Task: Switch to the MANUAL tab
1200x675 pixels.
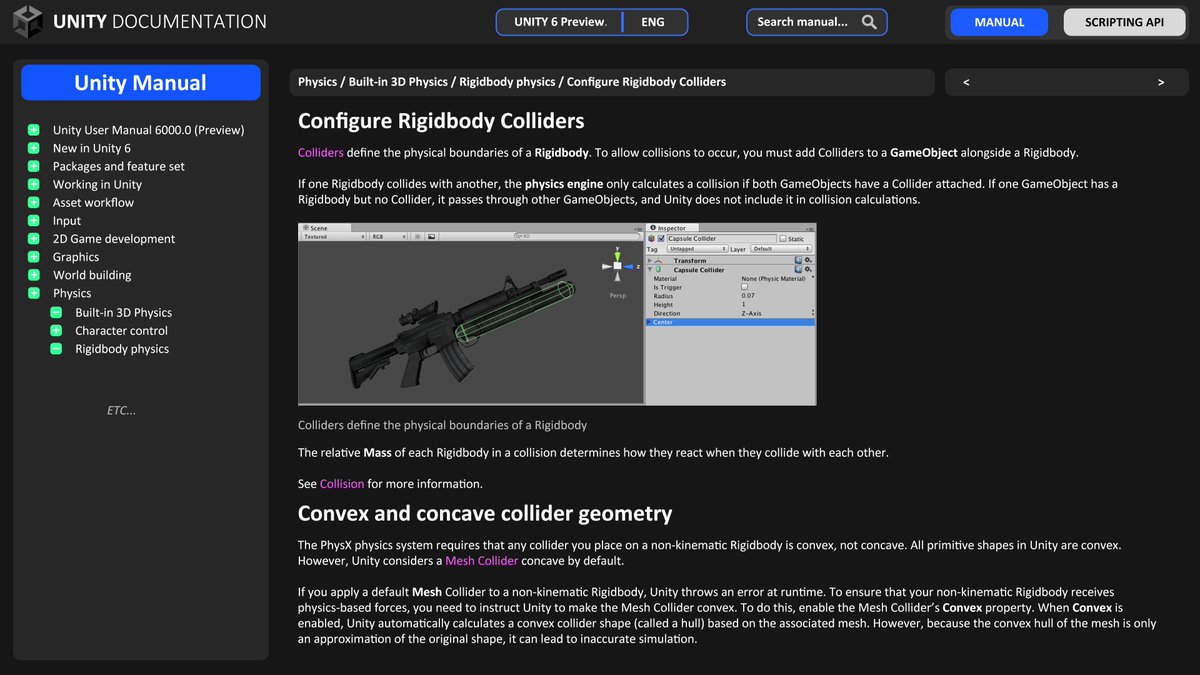Action: coord(999,22)
